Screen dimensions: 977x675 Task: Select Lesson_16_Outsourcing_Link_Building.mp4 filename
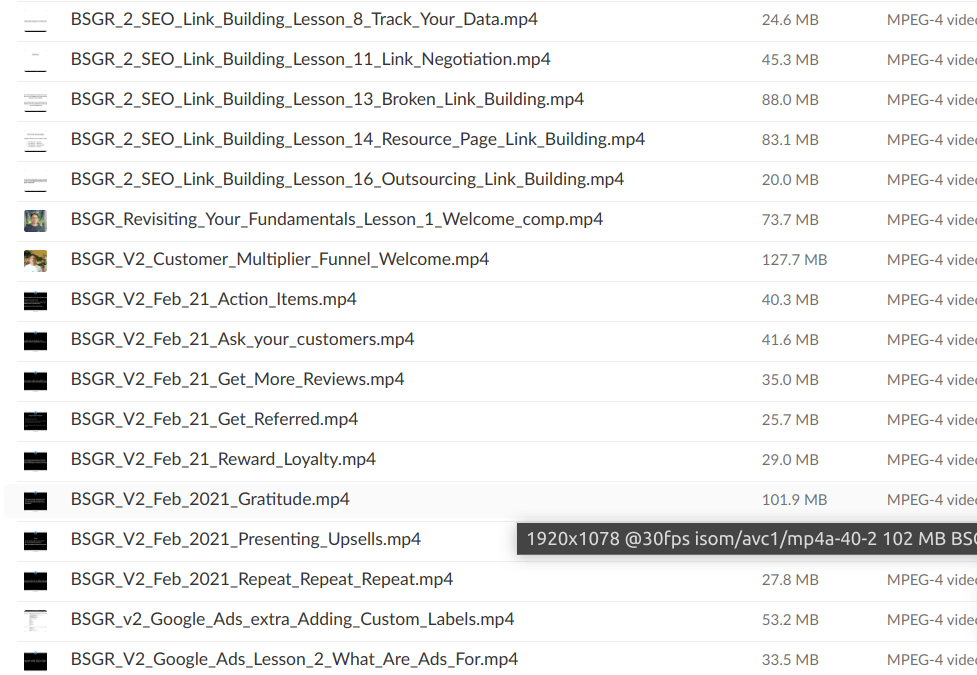click(x=347, y=180)
